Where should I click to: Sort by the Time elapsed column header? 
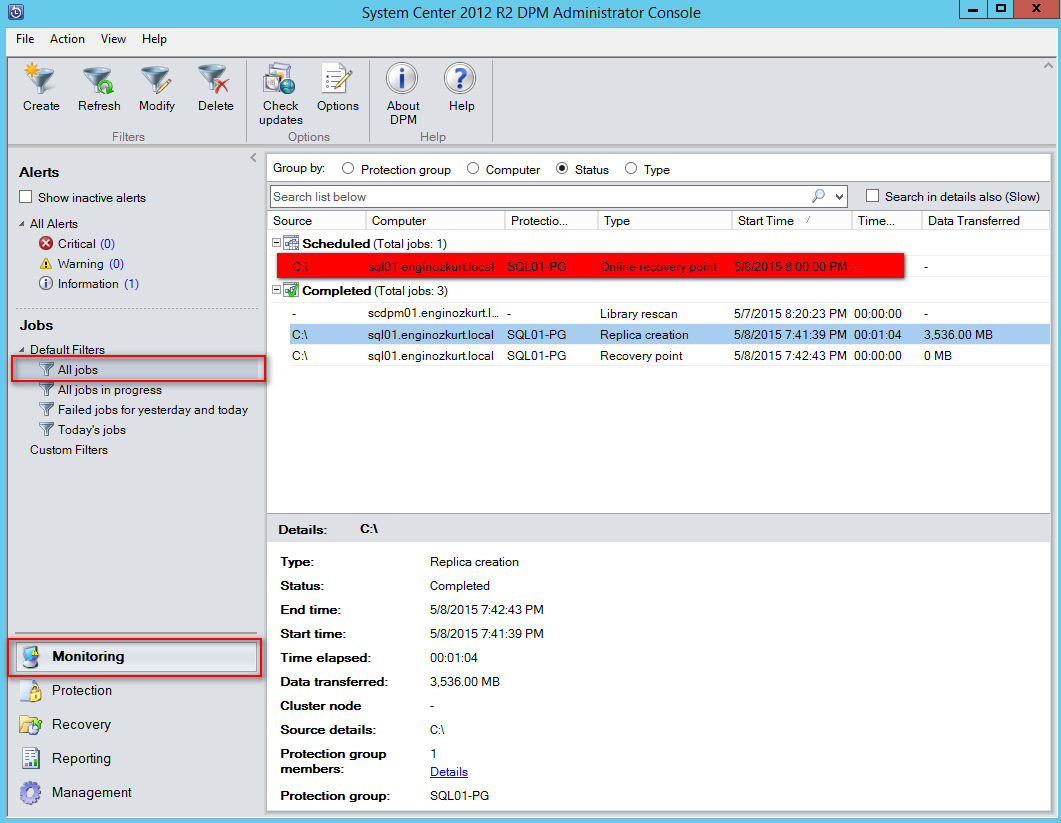pos(886,221)
